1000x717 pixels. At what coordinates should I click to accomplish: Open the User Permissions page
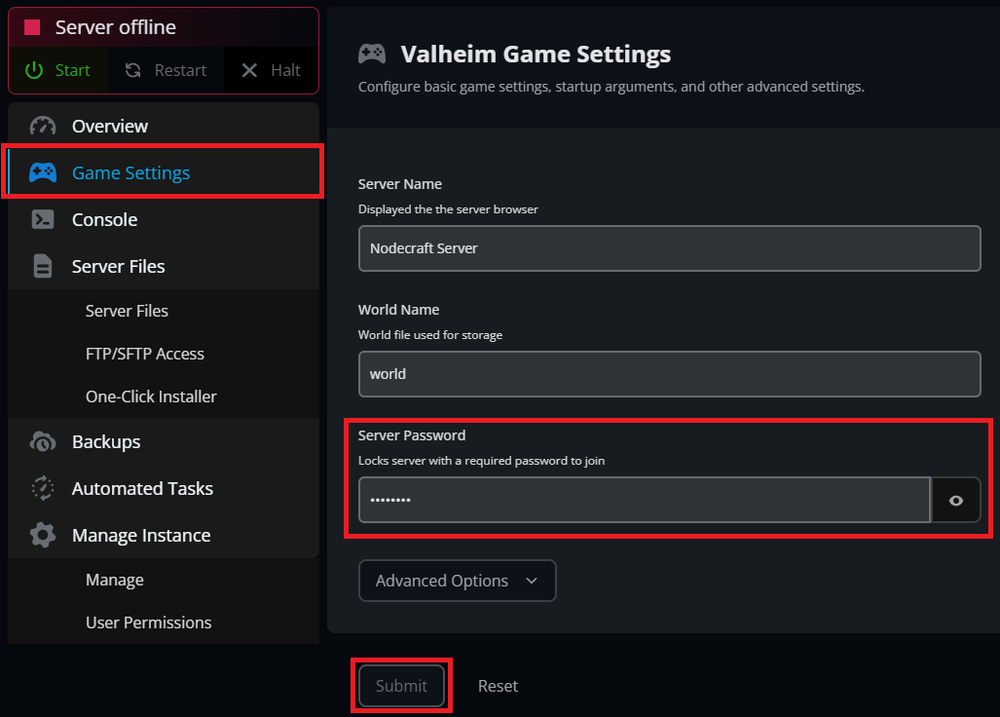coord(148,622)
